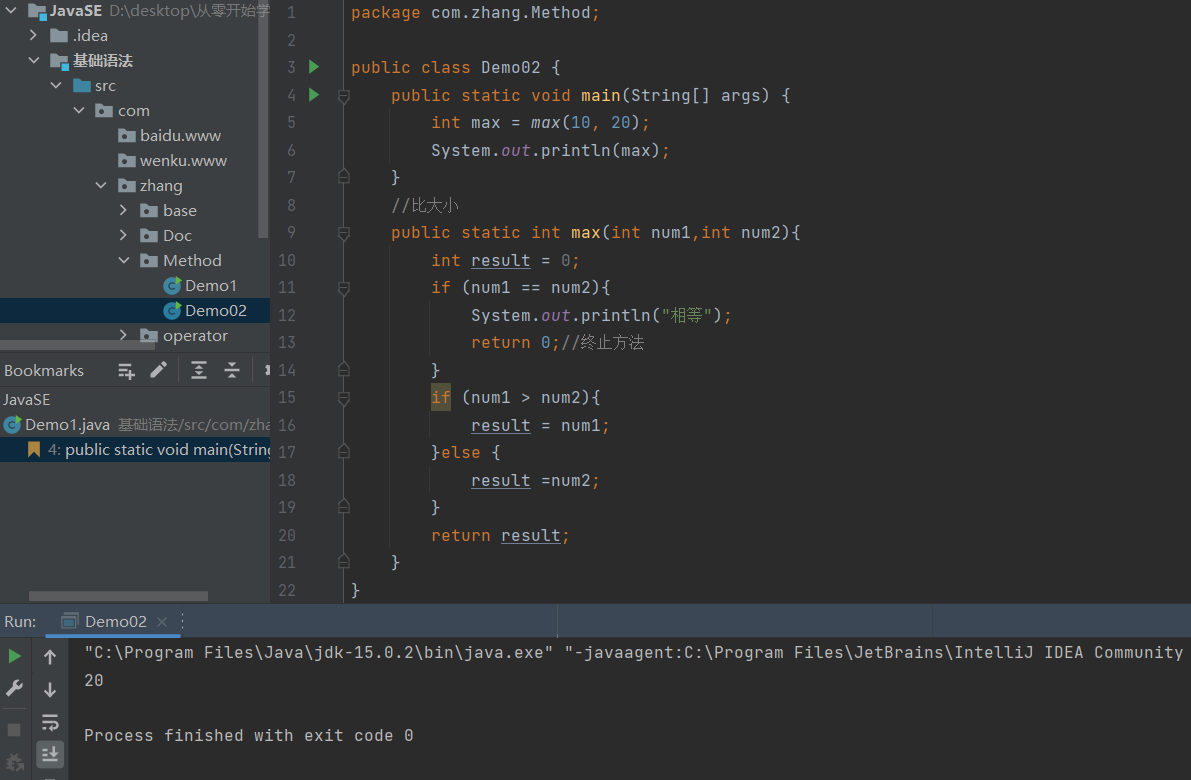Toggle fold marker at line 17 else
Image resolution: width=1191 pixels, height=780 pixels.
[343, 452]
